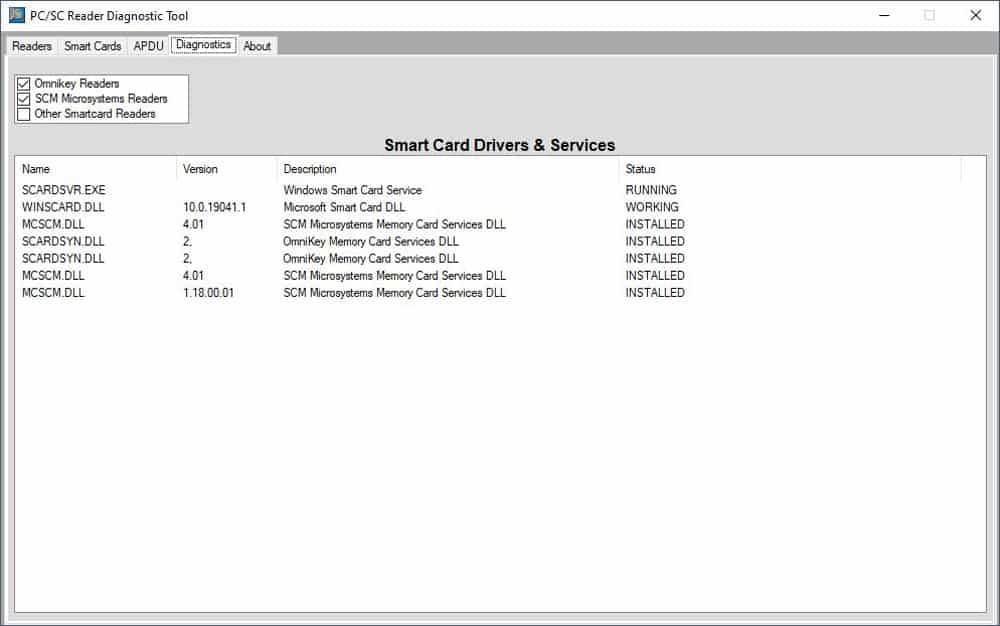Click the 1.18.00.01 version cell
Image resolution: width=1000 pixels, height=626 pixels.
[x=209, y=293]
